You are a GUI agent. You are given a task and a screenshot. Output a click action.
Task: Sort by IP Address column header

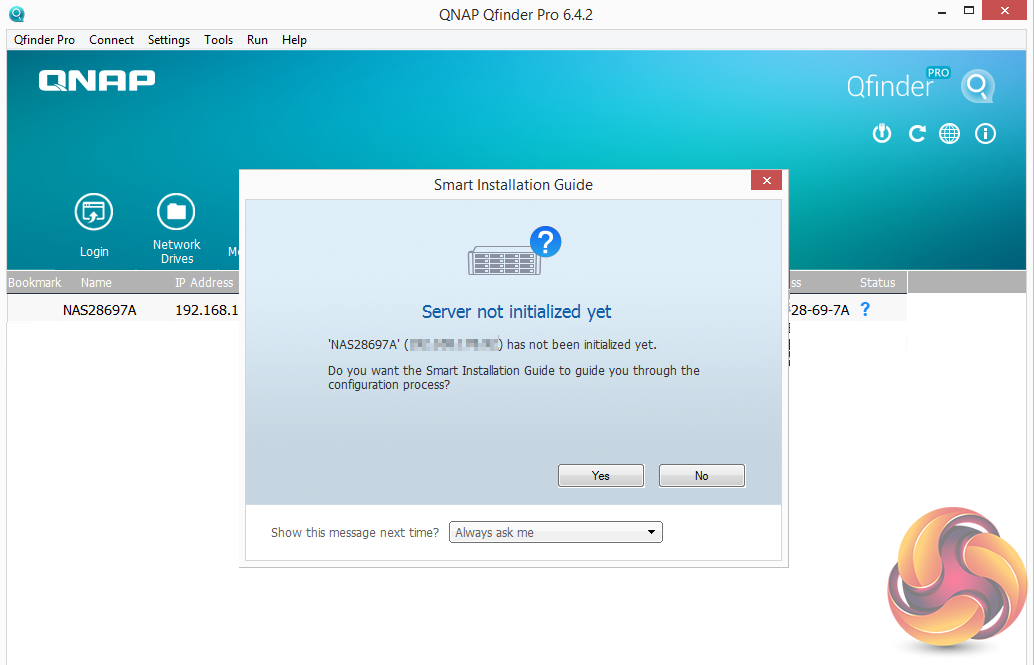(204, 282)
